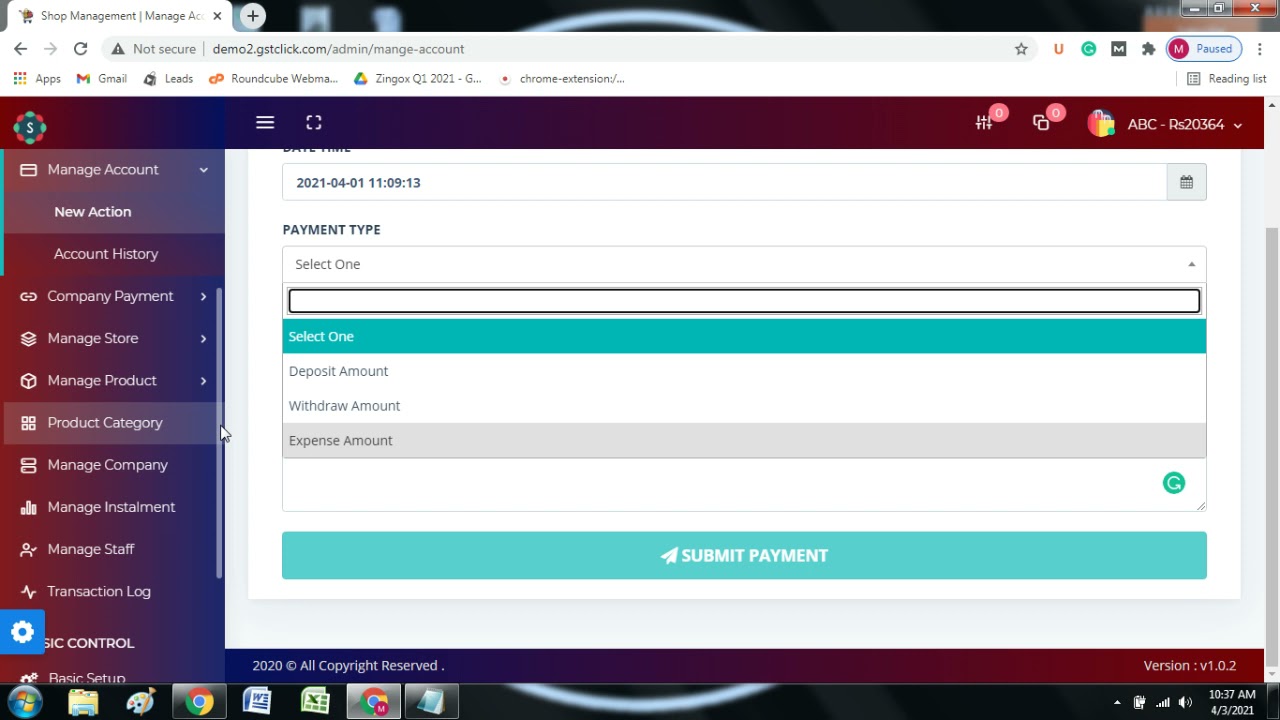This screenshot has height=720, width=1280.
Task: Open File Explorer from the taskbar
Action: (83, 702)
